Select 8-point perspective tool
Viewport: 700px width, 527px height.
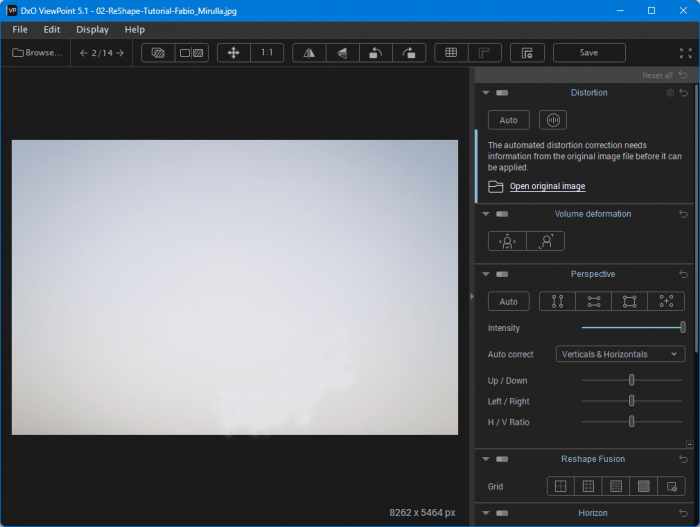pyautogui.click(x=666, y=301)
